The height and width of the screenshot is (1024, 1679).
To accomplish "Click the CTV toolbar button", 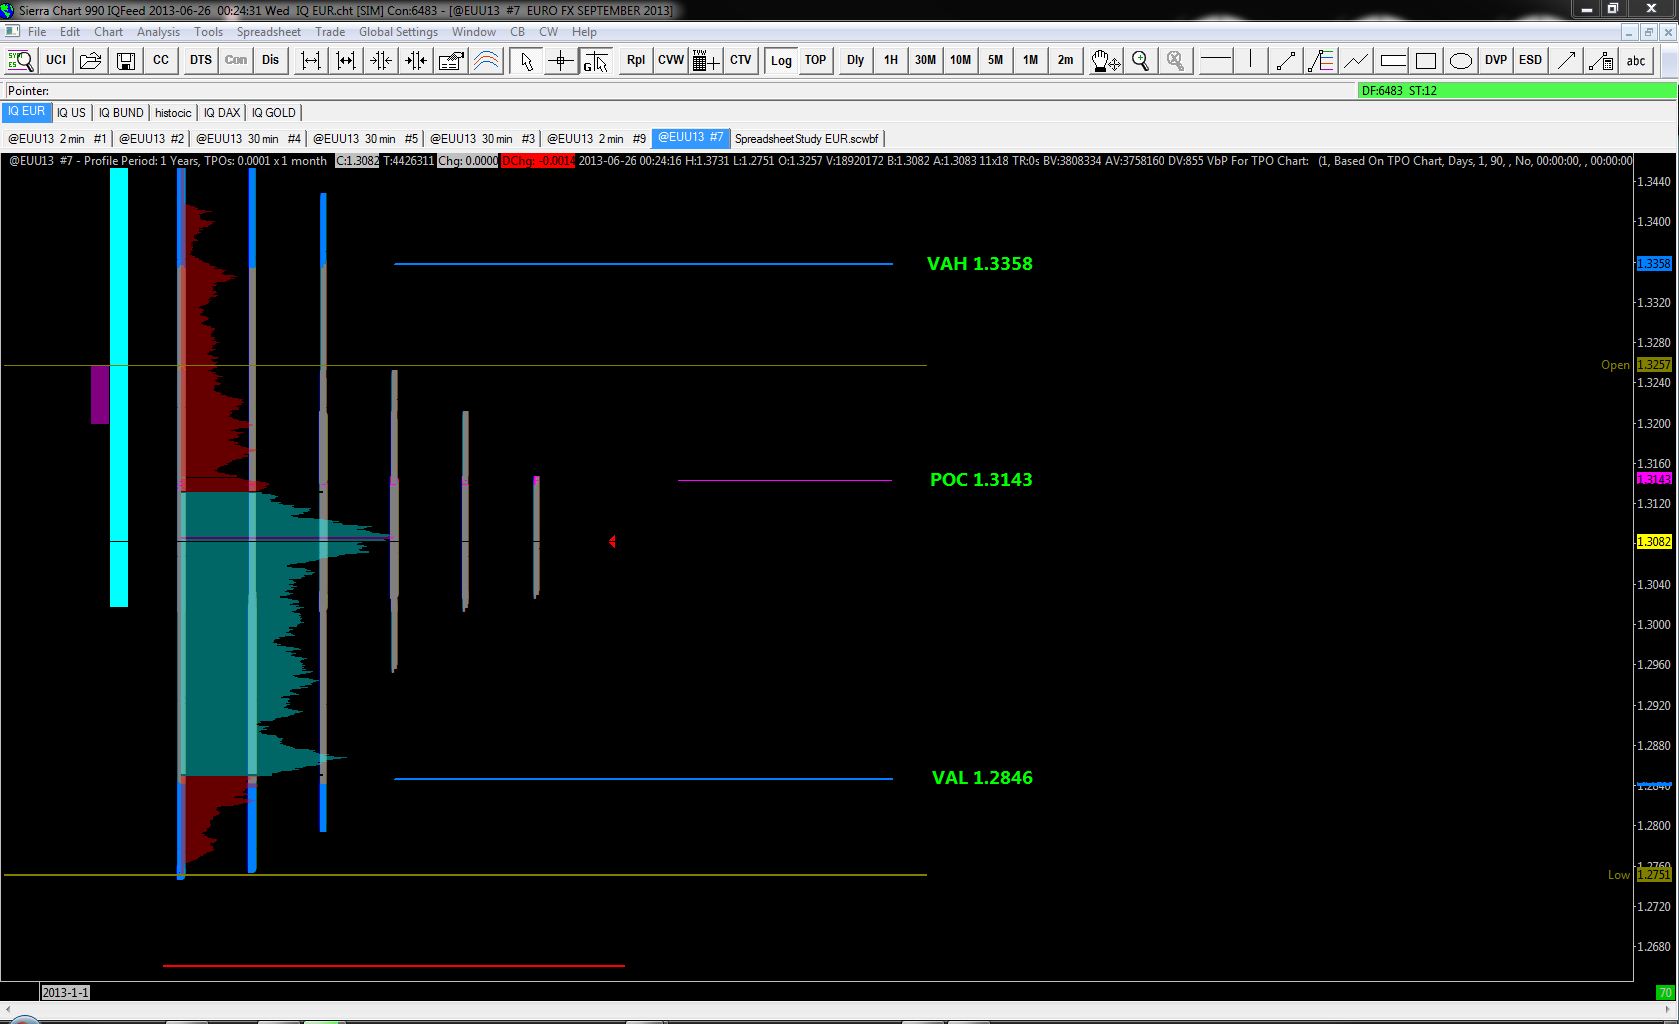I will [741, 60].
